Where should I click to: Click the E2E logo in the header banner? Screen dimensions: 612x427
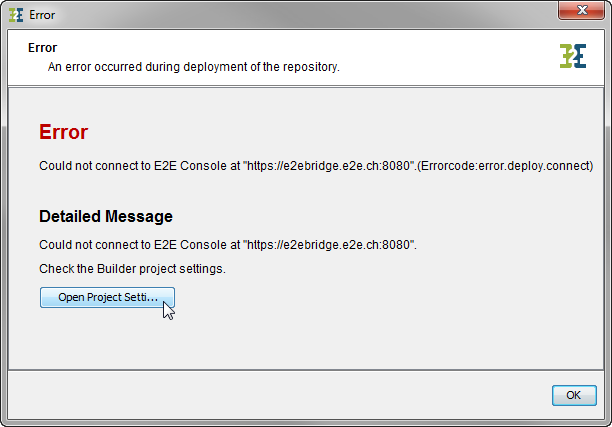(572, 56)
